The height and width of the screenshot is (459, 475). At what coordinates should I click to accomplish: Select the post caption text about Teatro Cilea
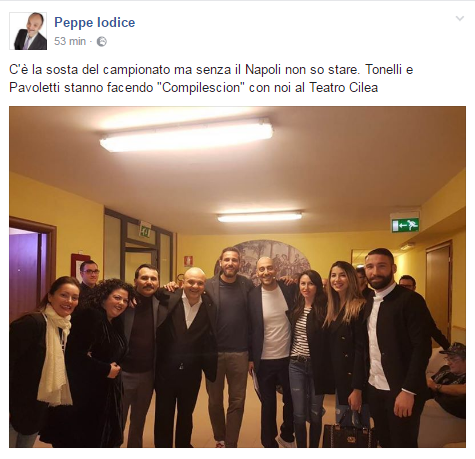(211, 79)
